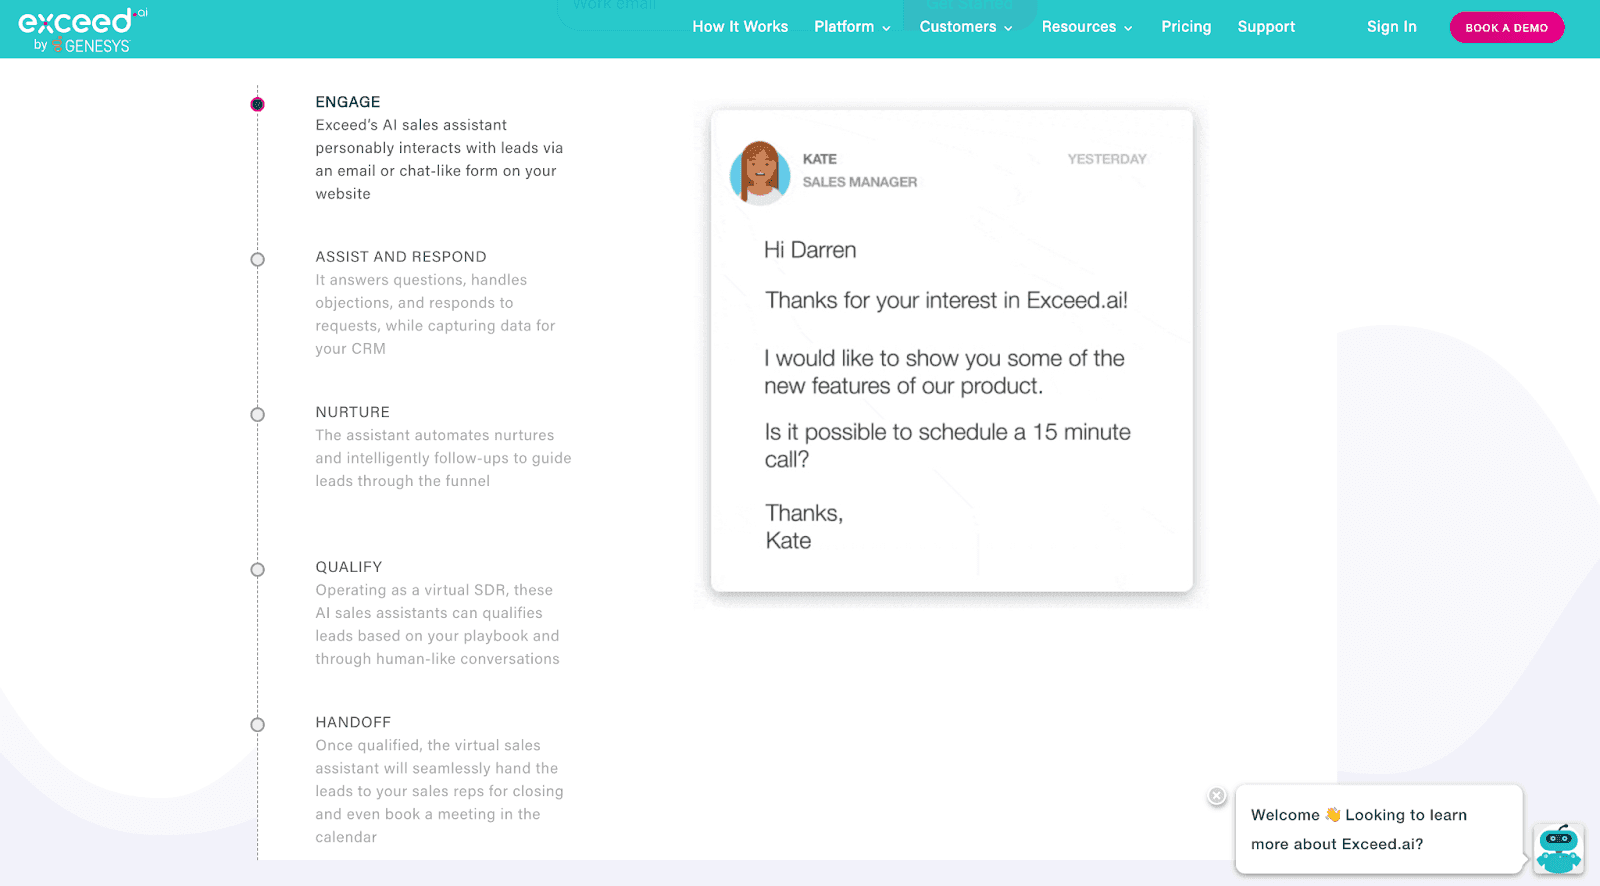The height and width of the screenshot is (886, 1600).
Task: Click the HANDOFF heading text
Action: [x=353, y=722]
